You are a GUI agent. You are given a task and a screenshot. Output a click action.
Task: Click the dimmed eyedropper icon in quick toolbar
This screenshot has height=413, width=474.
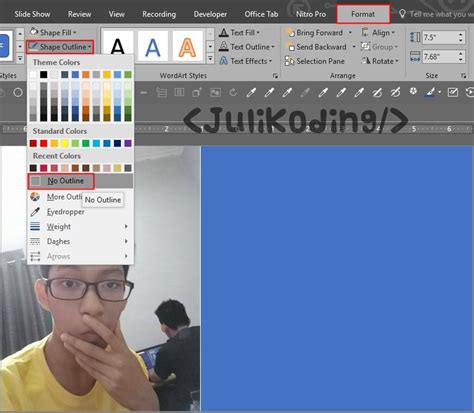(305, 92)
